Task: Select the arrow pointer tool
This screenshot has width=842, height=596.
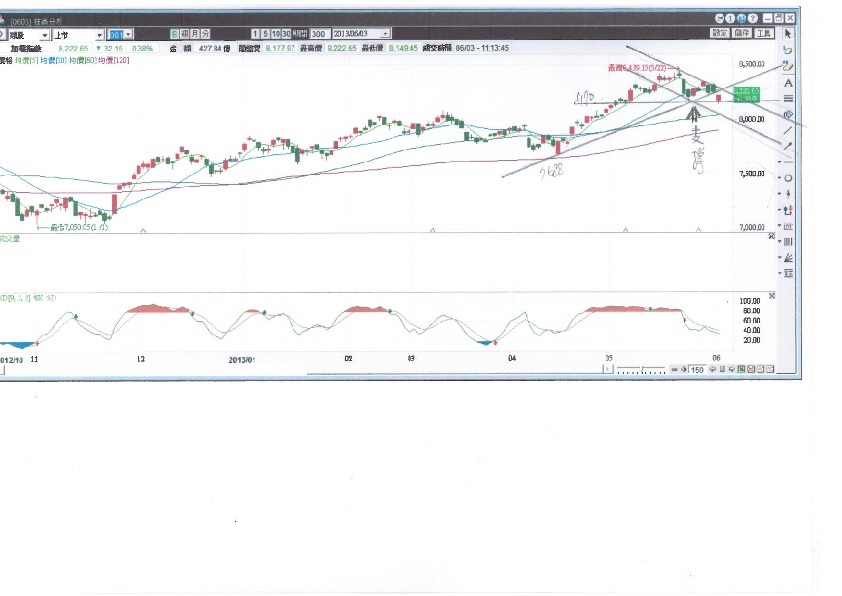Action: point(788,34)
